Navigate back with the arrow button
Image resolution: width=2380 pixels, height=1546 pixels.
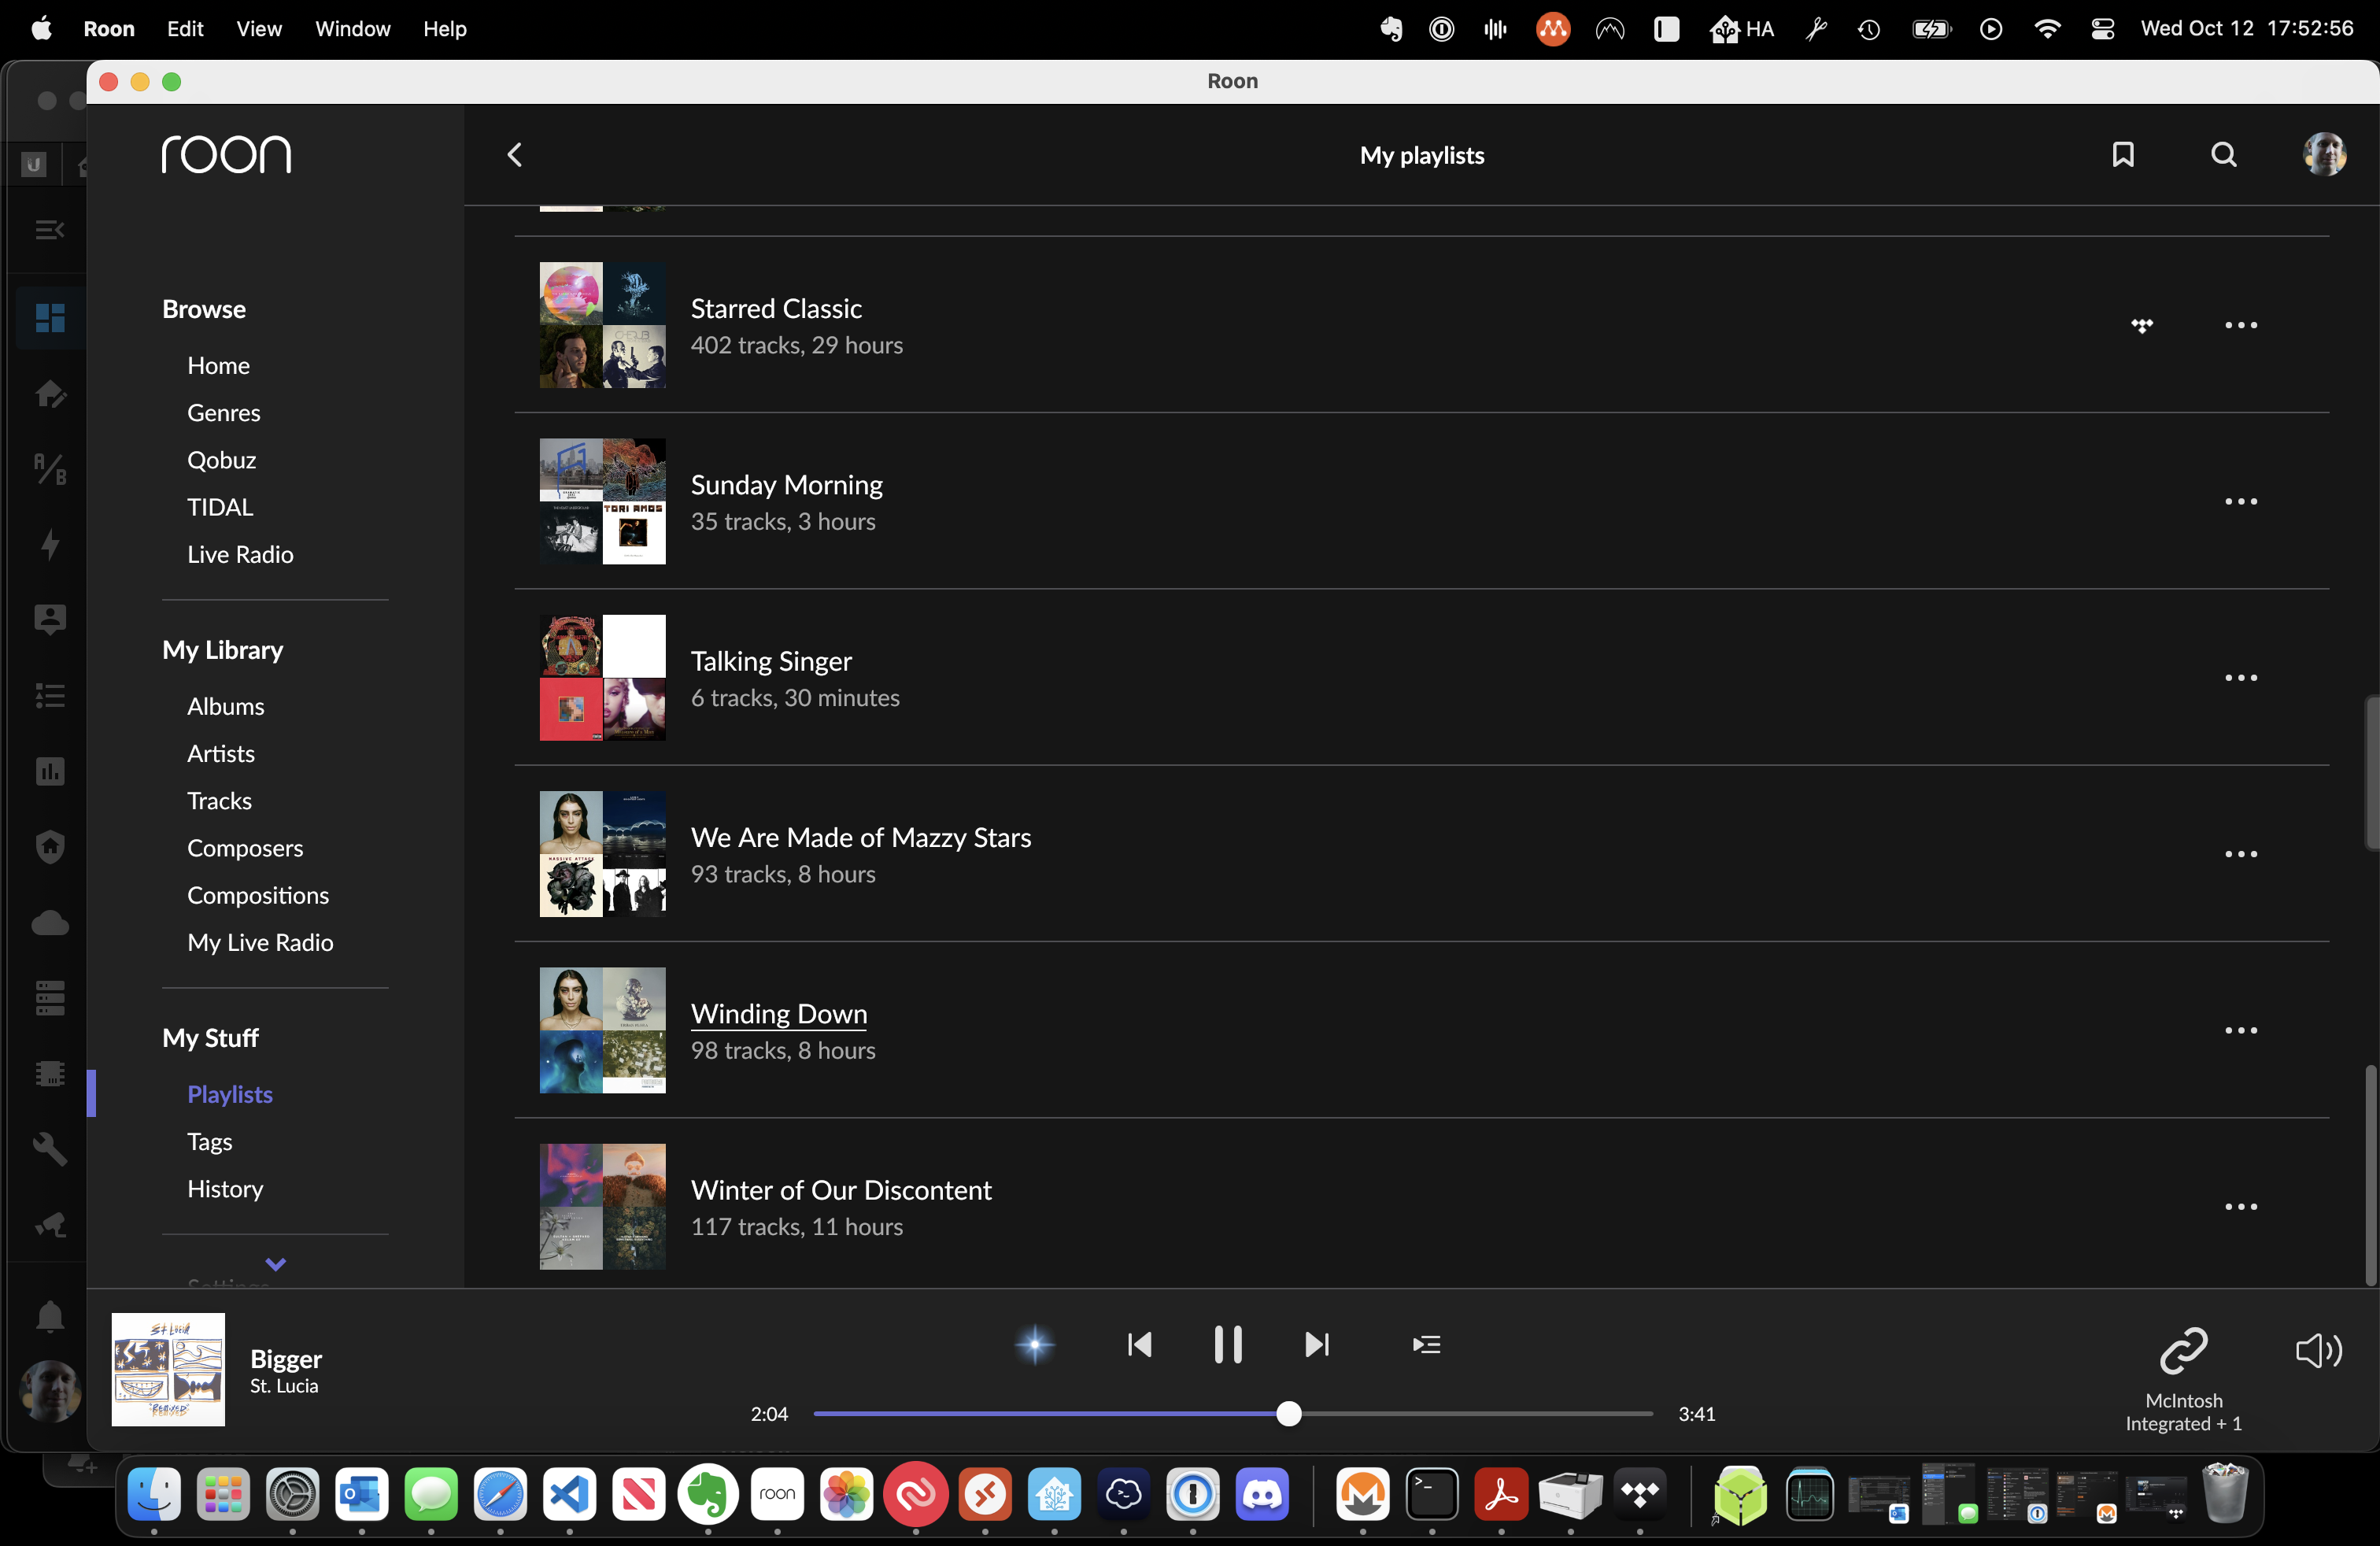click(514, 154)
